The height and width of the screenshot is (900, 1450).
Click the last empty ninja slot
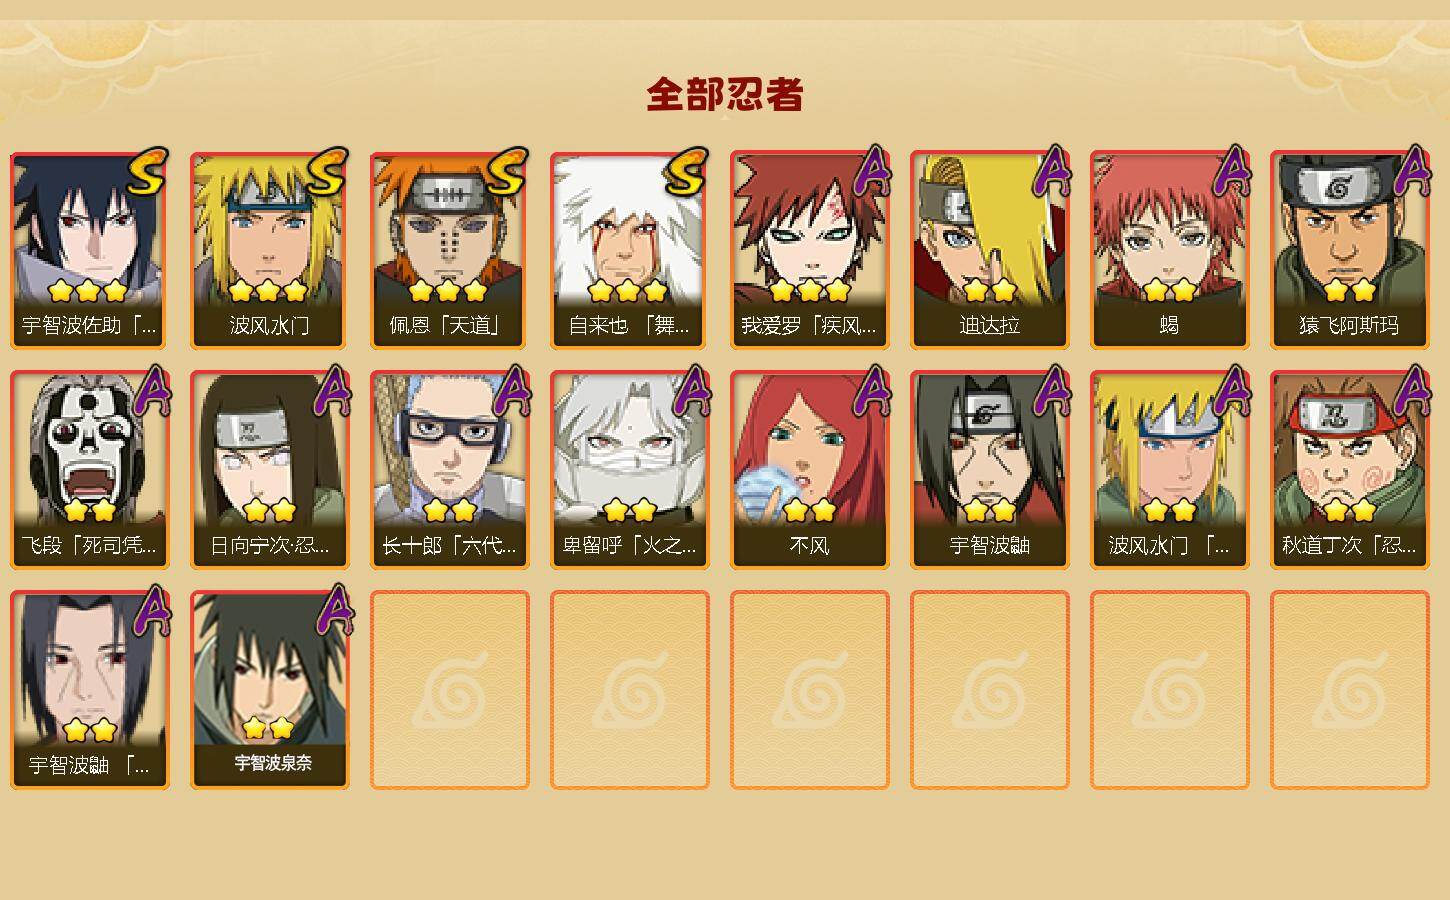click(x=1349, y=690)
